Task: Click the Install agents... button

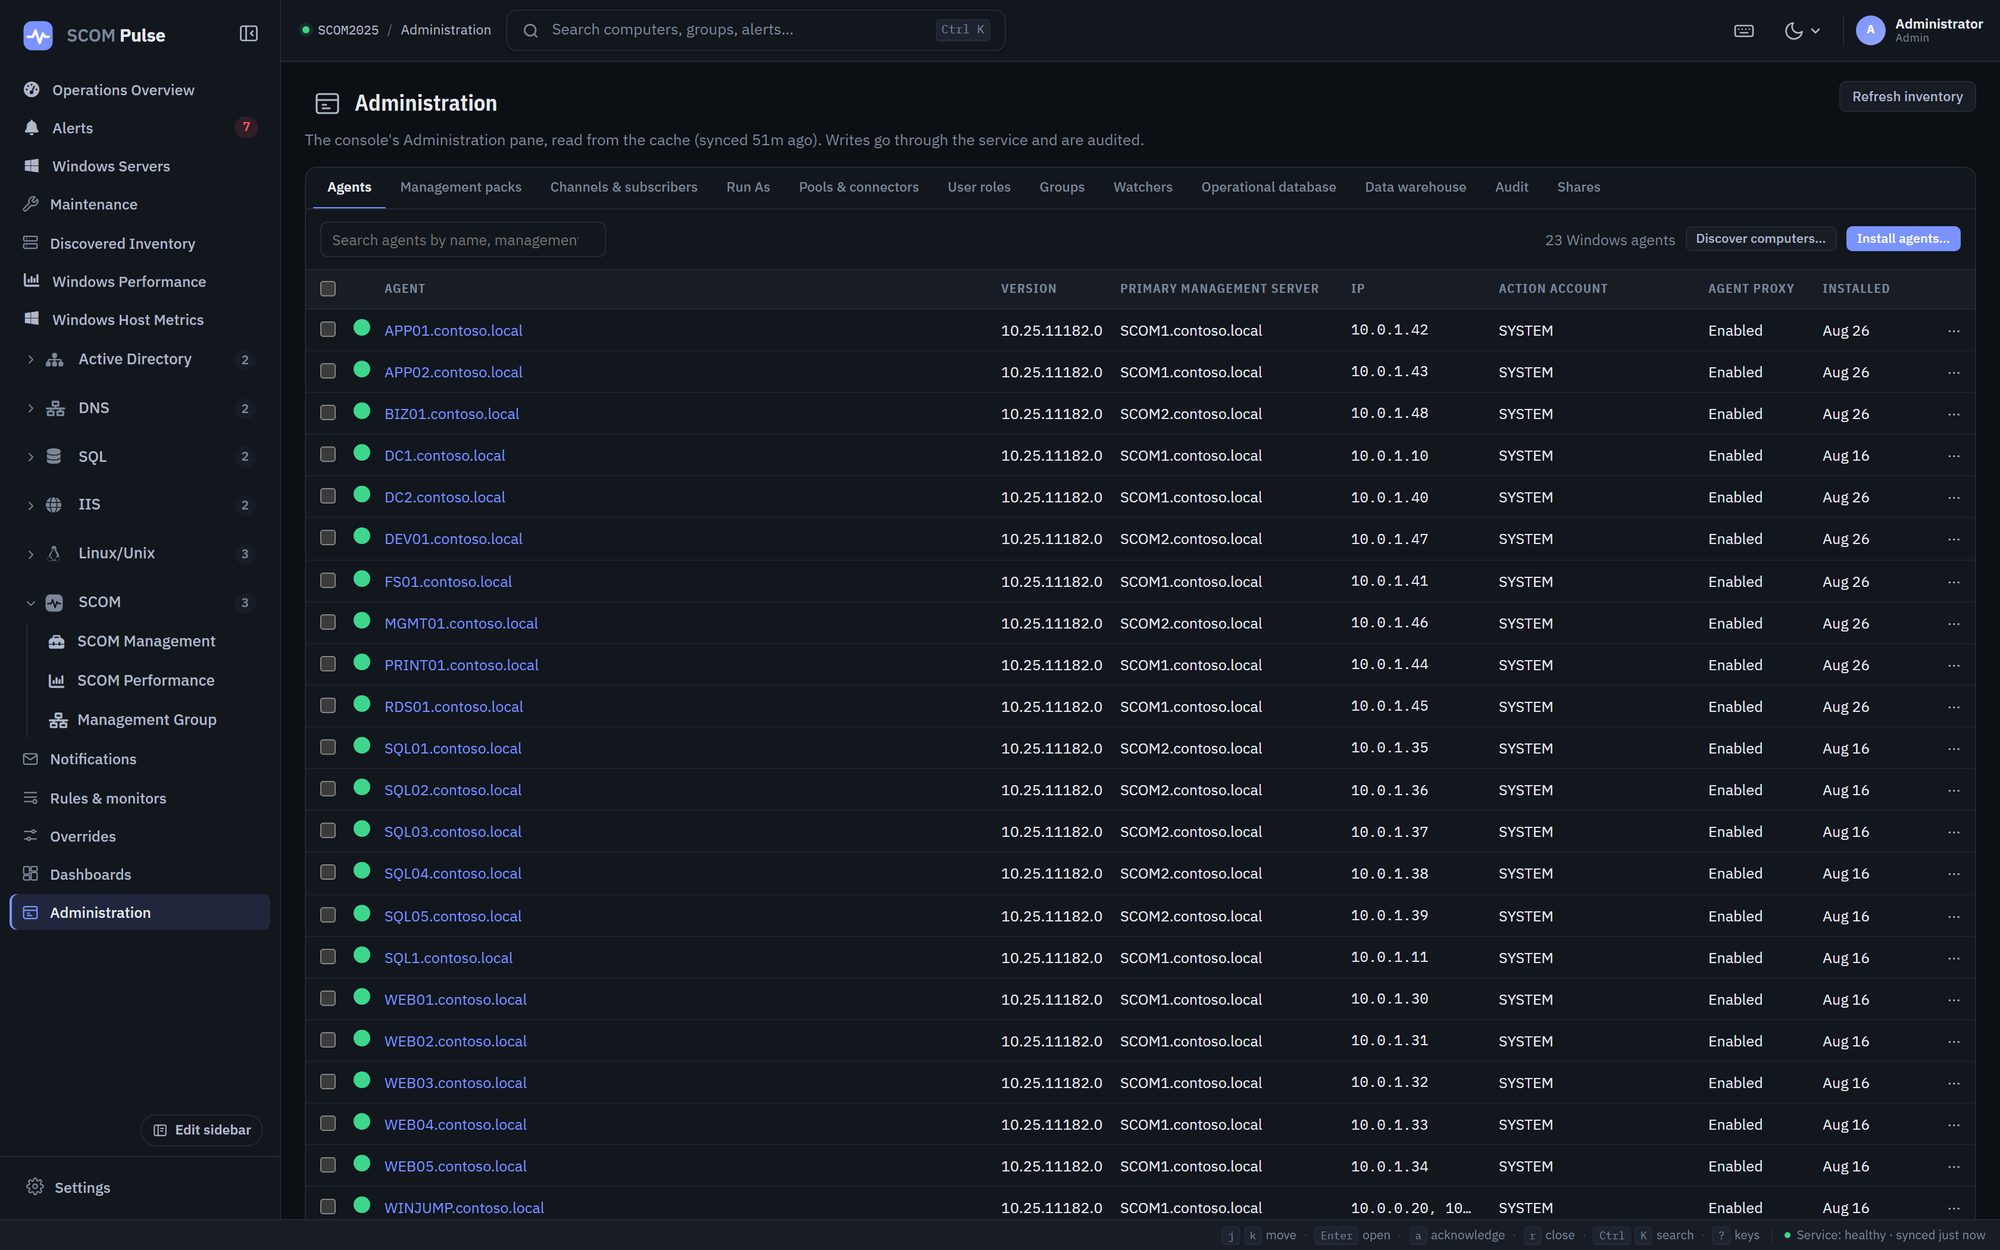Action: [x=1903, y=239]
